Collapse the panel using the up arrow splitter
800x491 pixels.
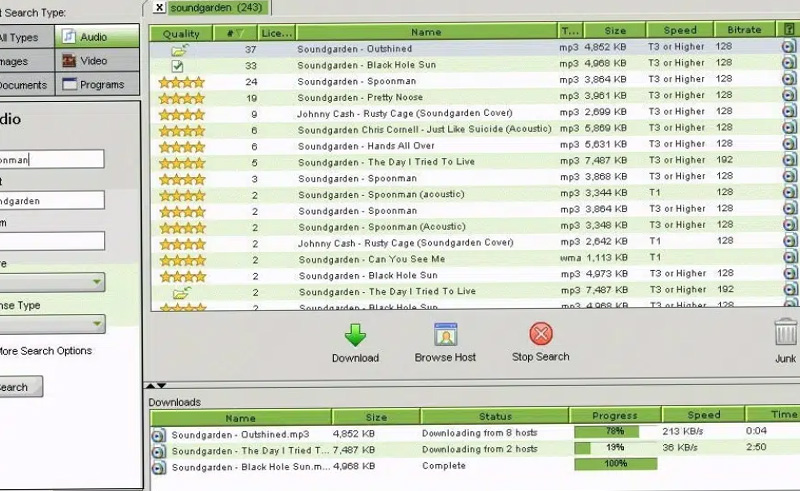tap(151, 385)
